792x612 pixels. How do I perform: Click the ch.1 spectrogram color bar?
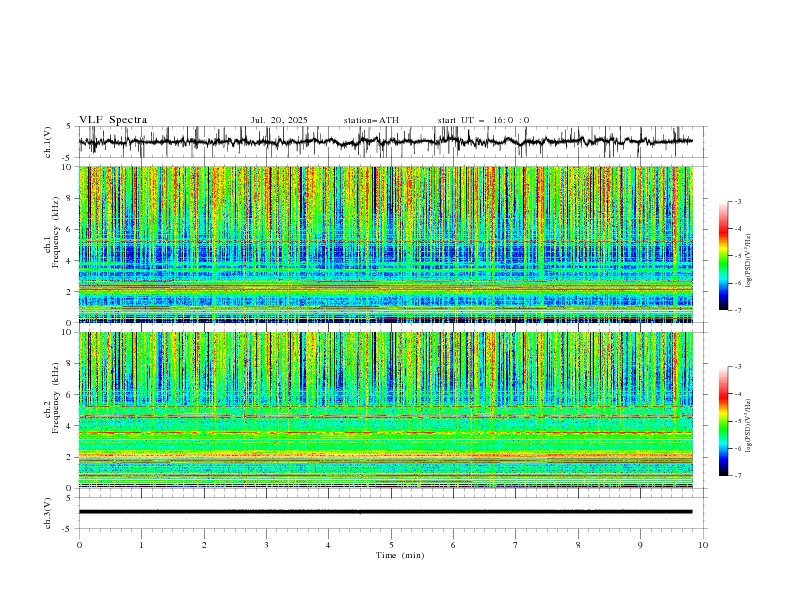point(723,256)
